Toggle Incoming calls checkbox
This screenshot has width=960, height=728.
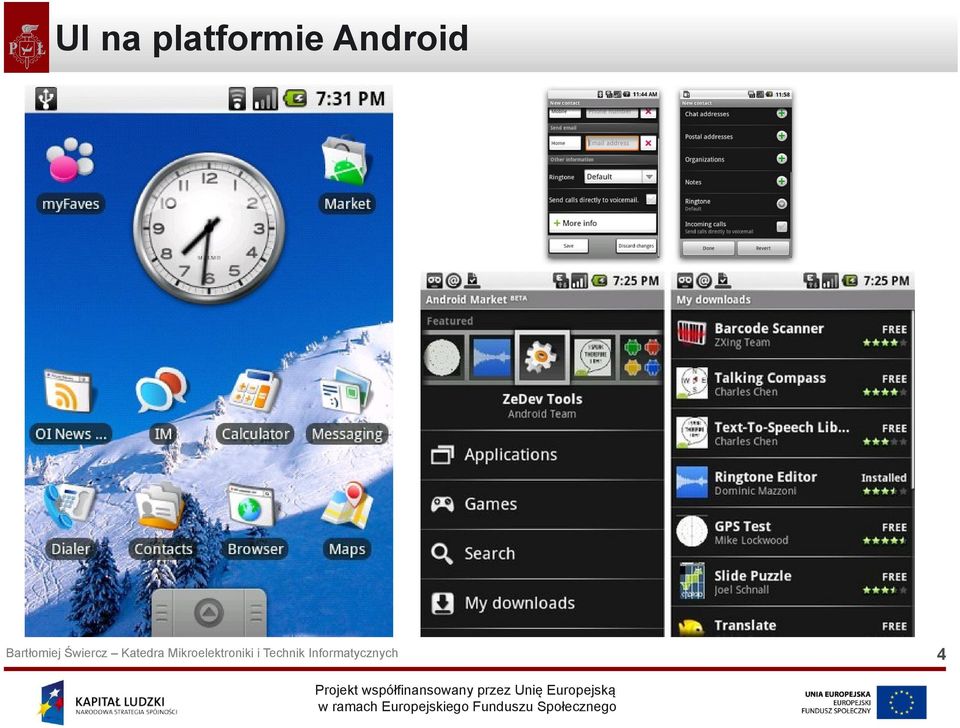point(781,227)
